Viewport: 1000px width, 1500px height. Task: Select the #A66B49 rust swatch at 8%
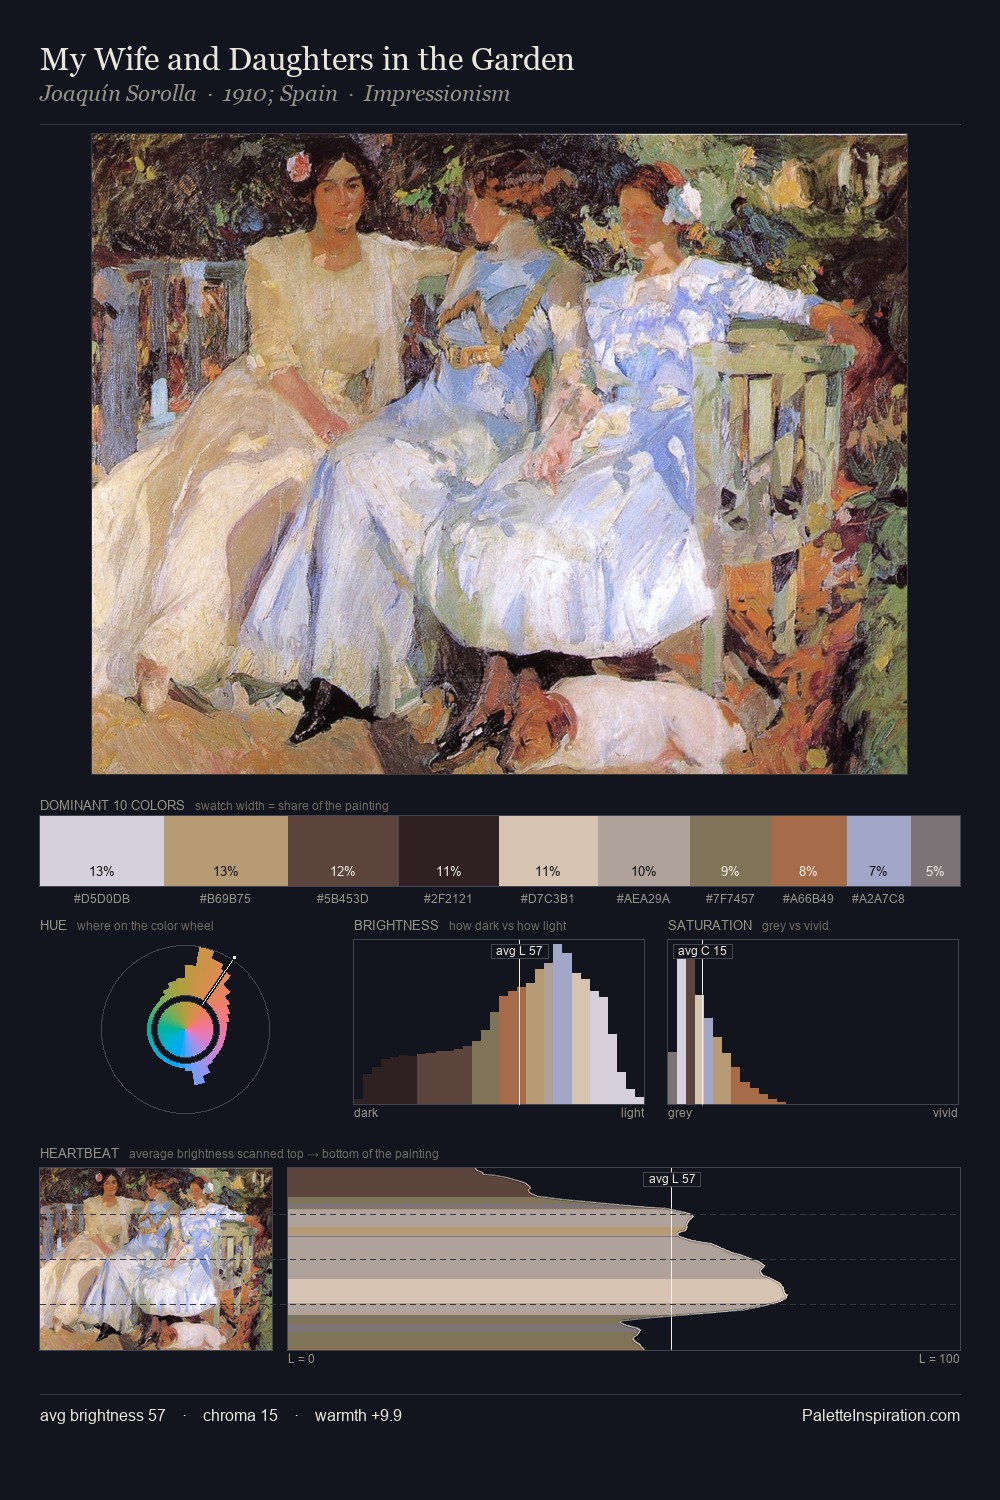pos(809,851)
